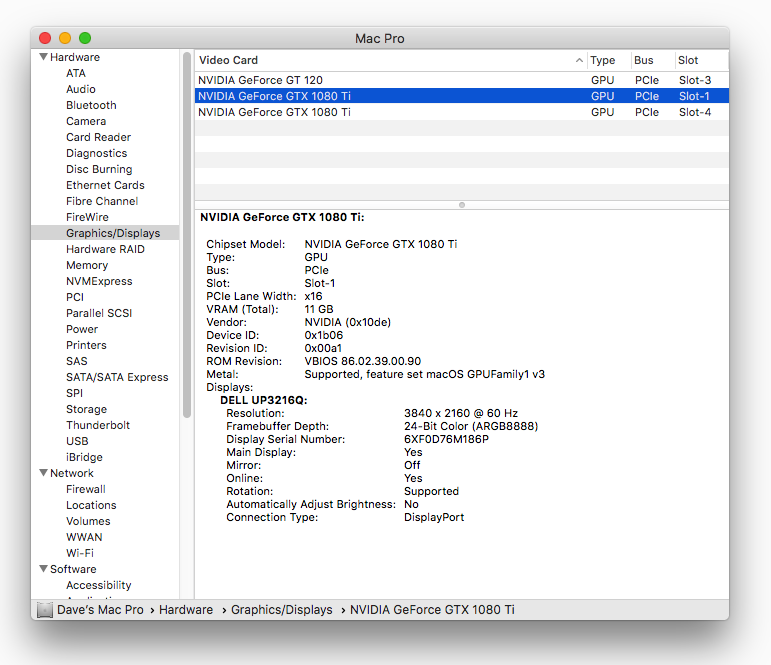Select Audio in the sidebar

click(x=81, y=89)
